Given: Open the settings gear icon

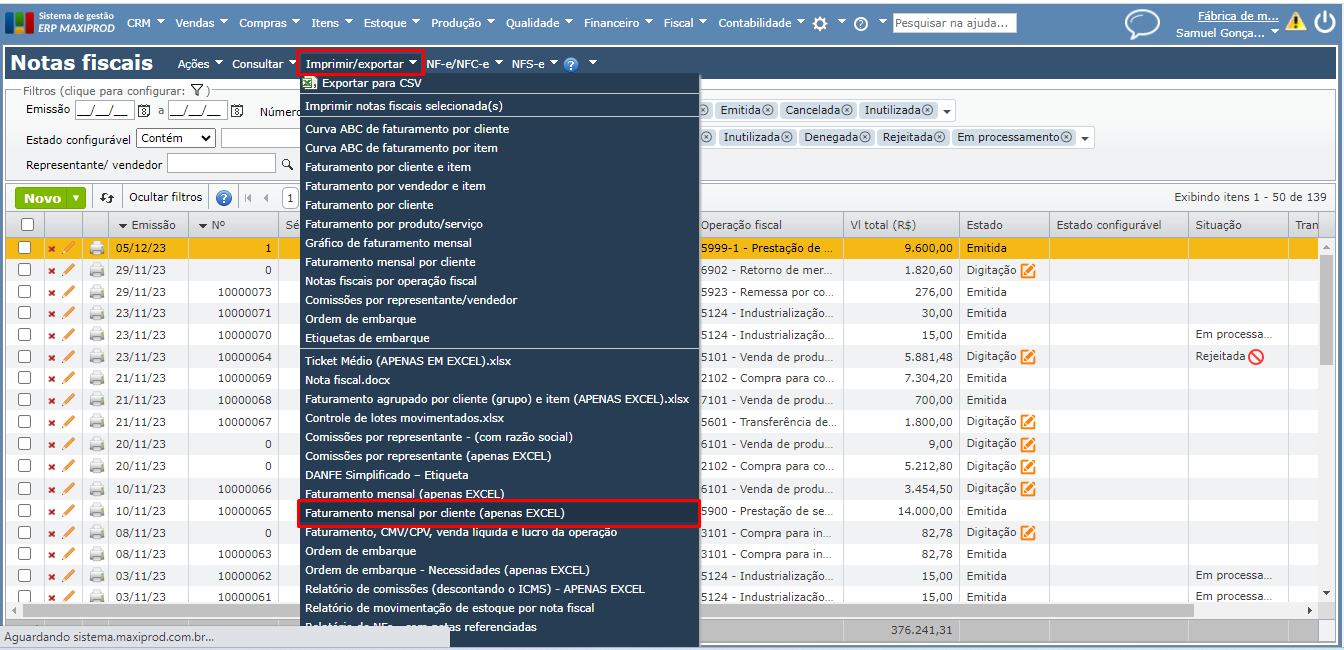Looking at the screenshot, I should 820,23.
